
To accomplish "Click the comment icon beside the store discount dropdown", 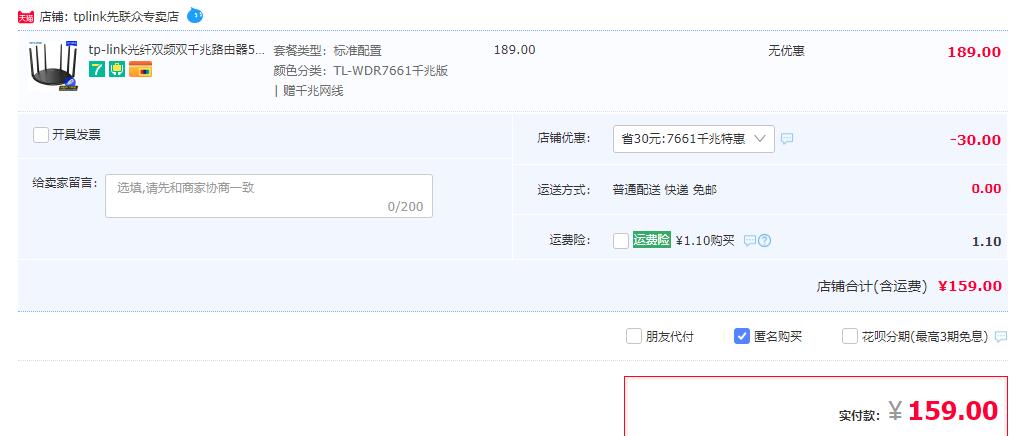I will pyautogui.click(x=787, y=139).
